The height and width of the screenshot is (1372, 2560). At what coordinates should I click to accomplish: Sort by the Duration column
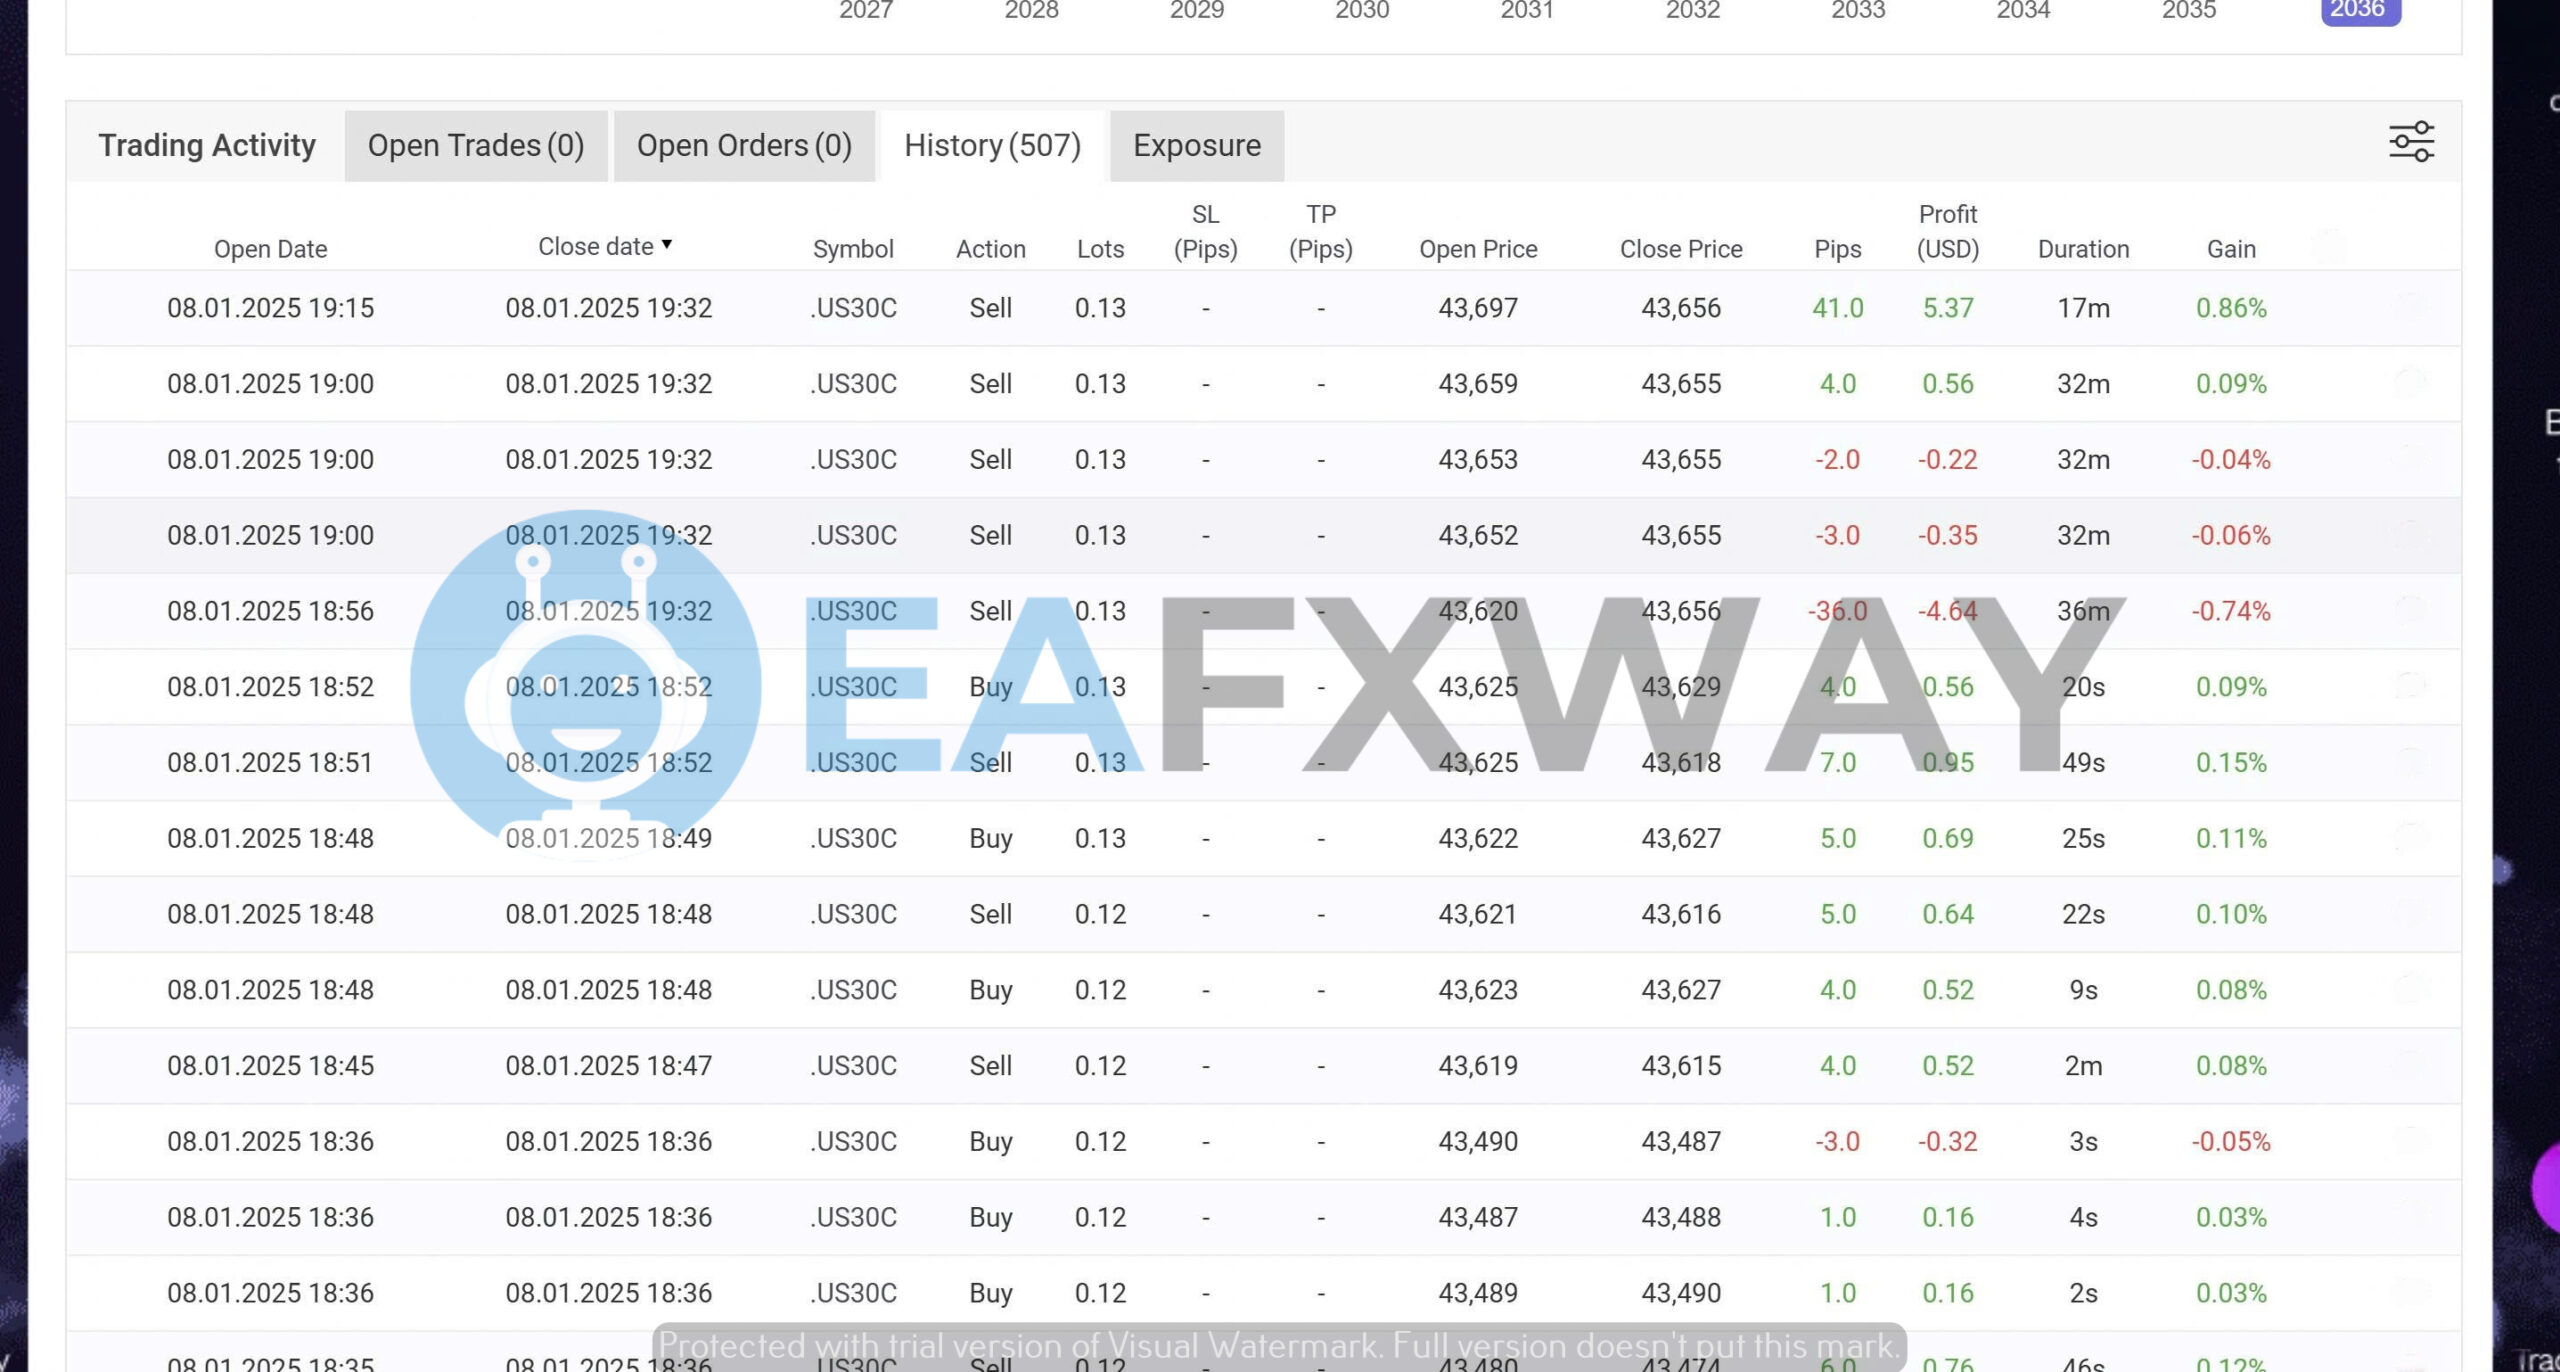coord(2084,248)
